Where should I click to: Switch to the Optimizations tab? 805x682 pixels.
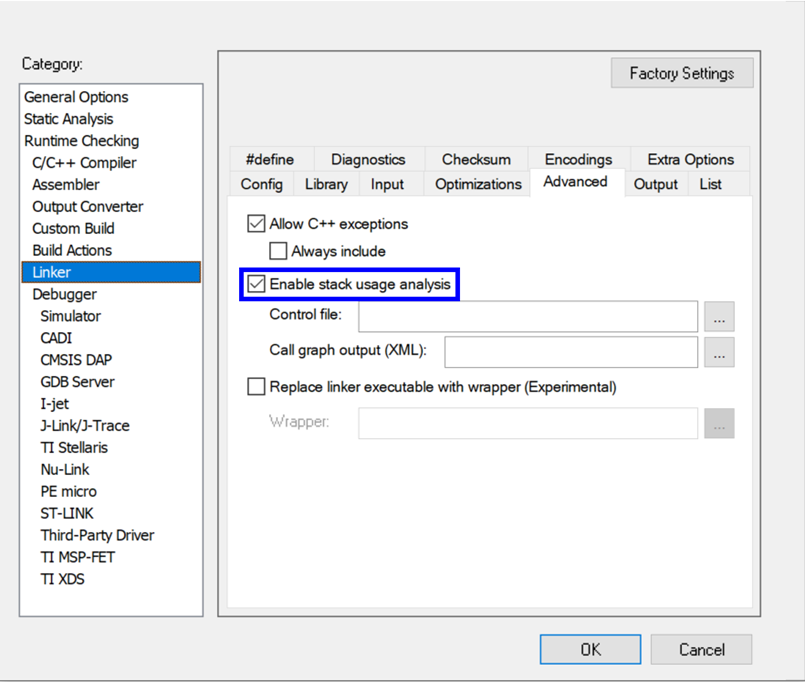(x=478, y=184)
